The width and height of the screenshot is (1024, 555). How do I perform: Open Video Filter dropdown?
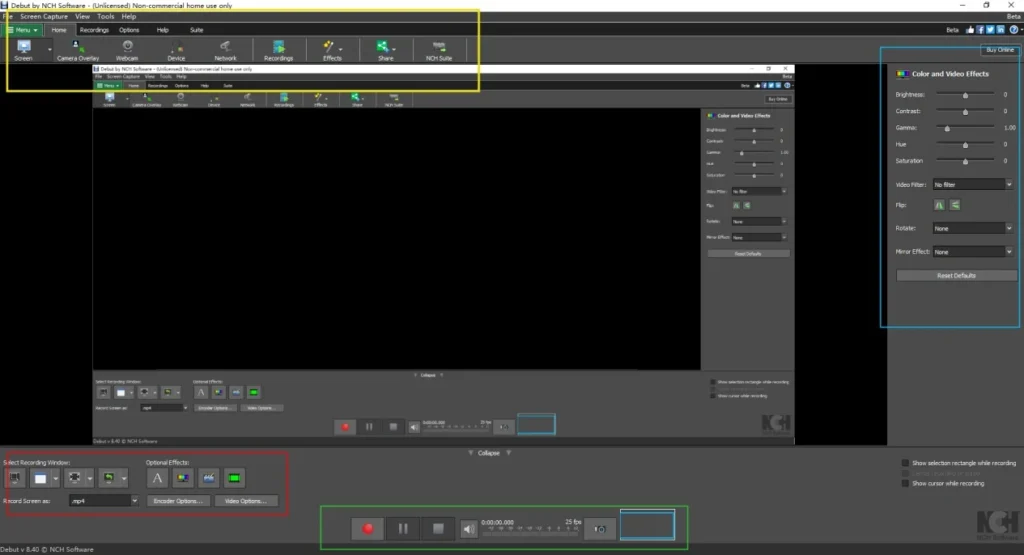[972, 185]
